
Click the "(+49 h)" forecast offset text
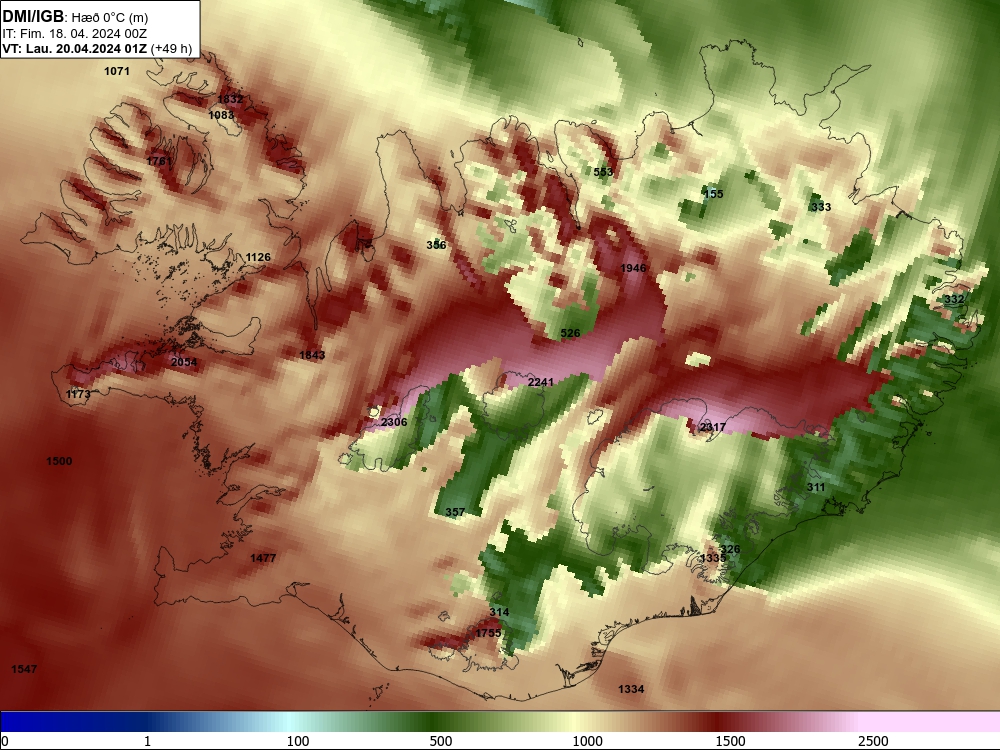click(172, 48)
